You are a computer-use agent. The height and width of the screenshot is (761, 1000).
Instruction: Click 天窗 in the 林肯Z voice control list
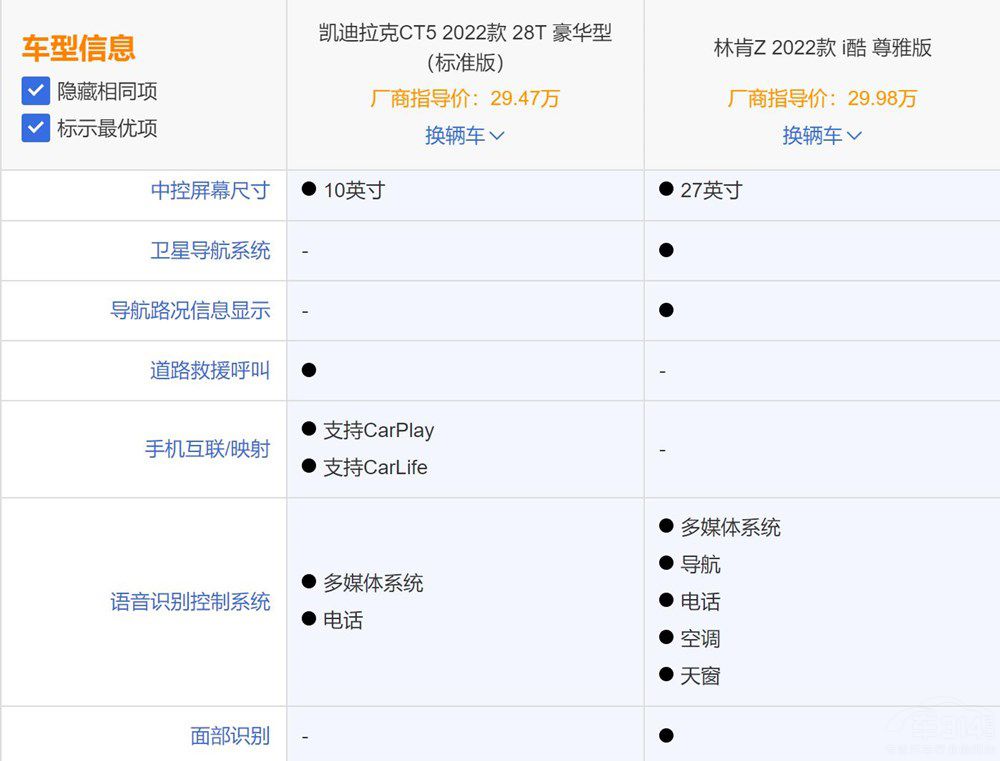tap(700, 677)
